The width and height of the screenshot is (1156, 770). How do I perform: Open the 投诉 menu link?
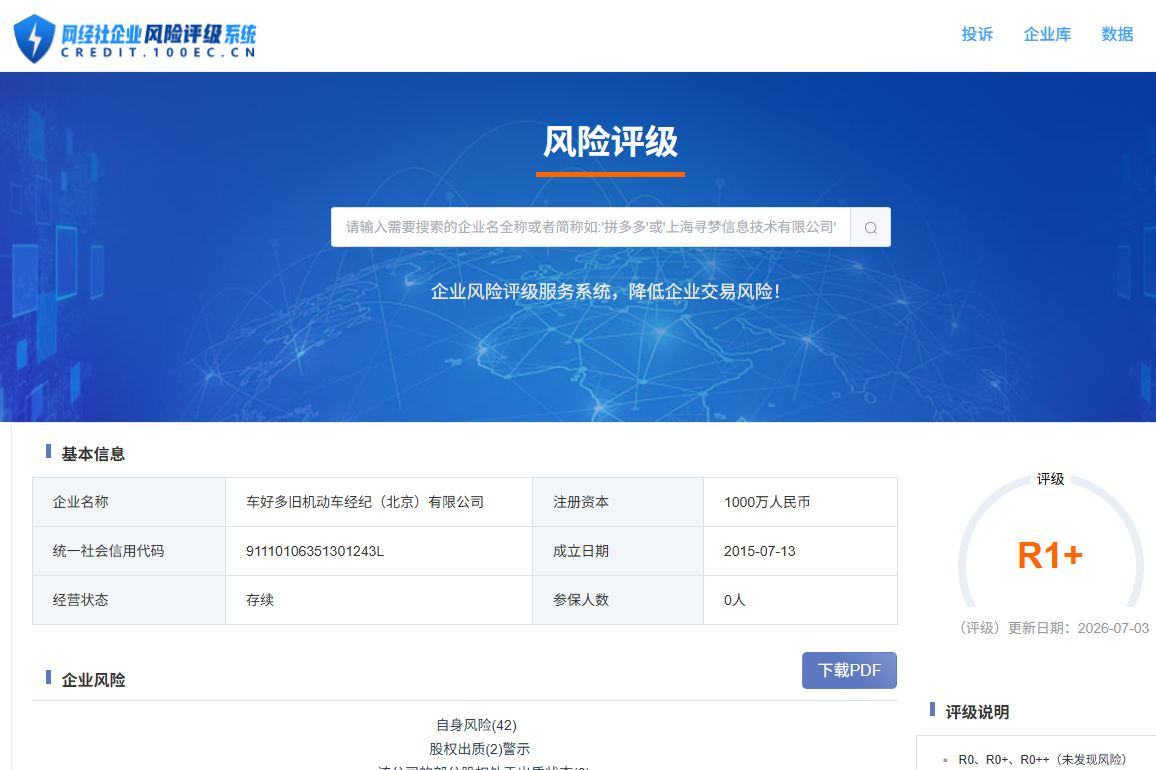[977, 34]
